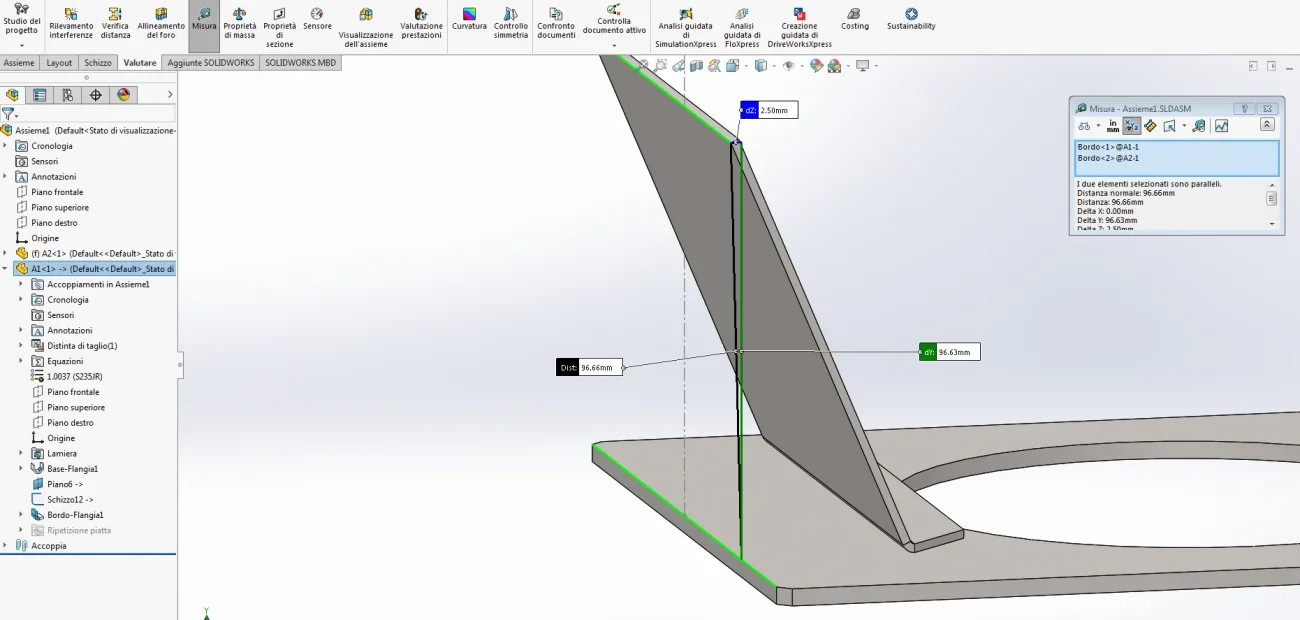
Task: Open the Curvatura analysis tool
Action: point(469,19)
